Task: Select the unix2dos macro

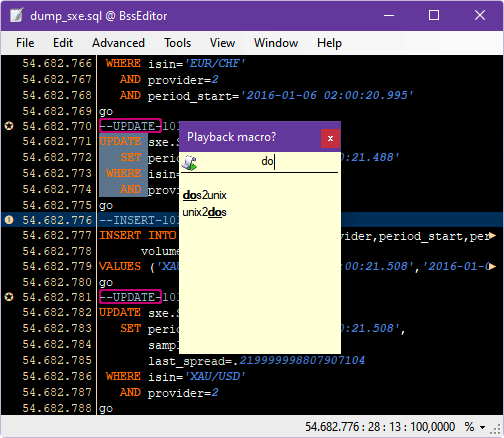Action: click(x=204, y=212)
